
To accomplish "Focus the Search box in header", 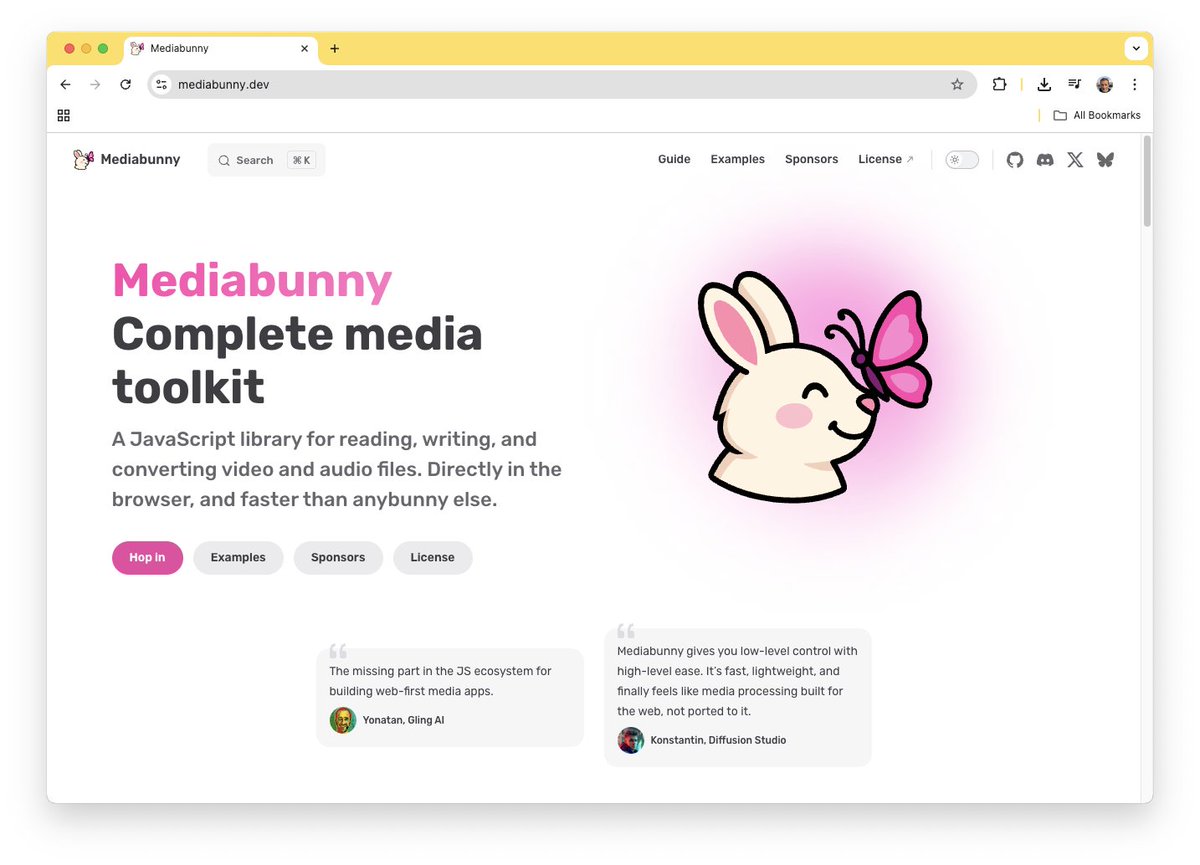I will point(266,160).
